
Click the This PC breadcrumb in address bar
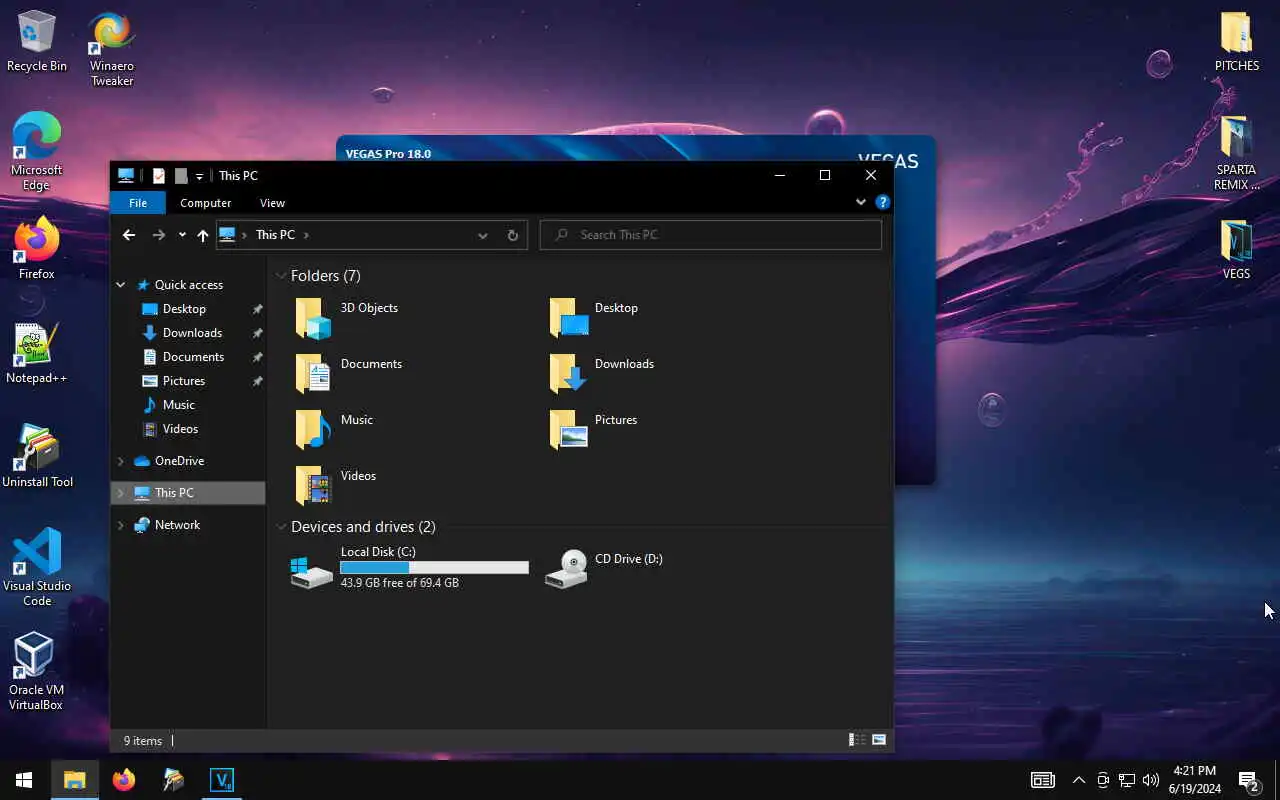coord(275,235)
